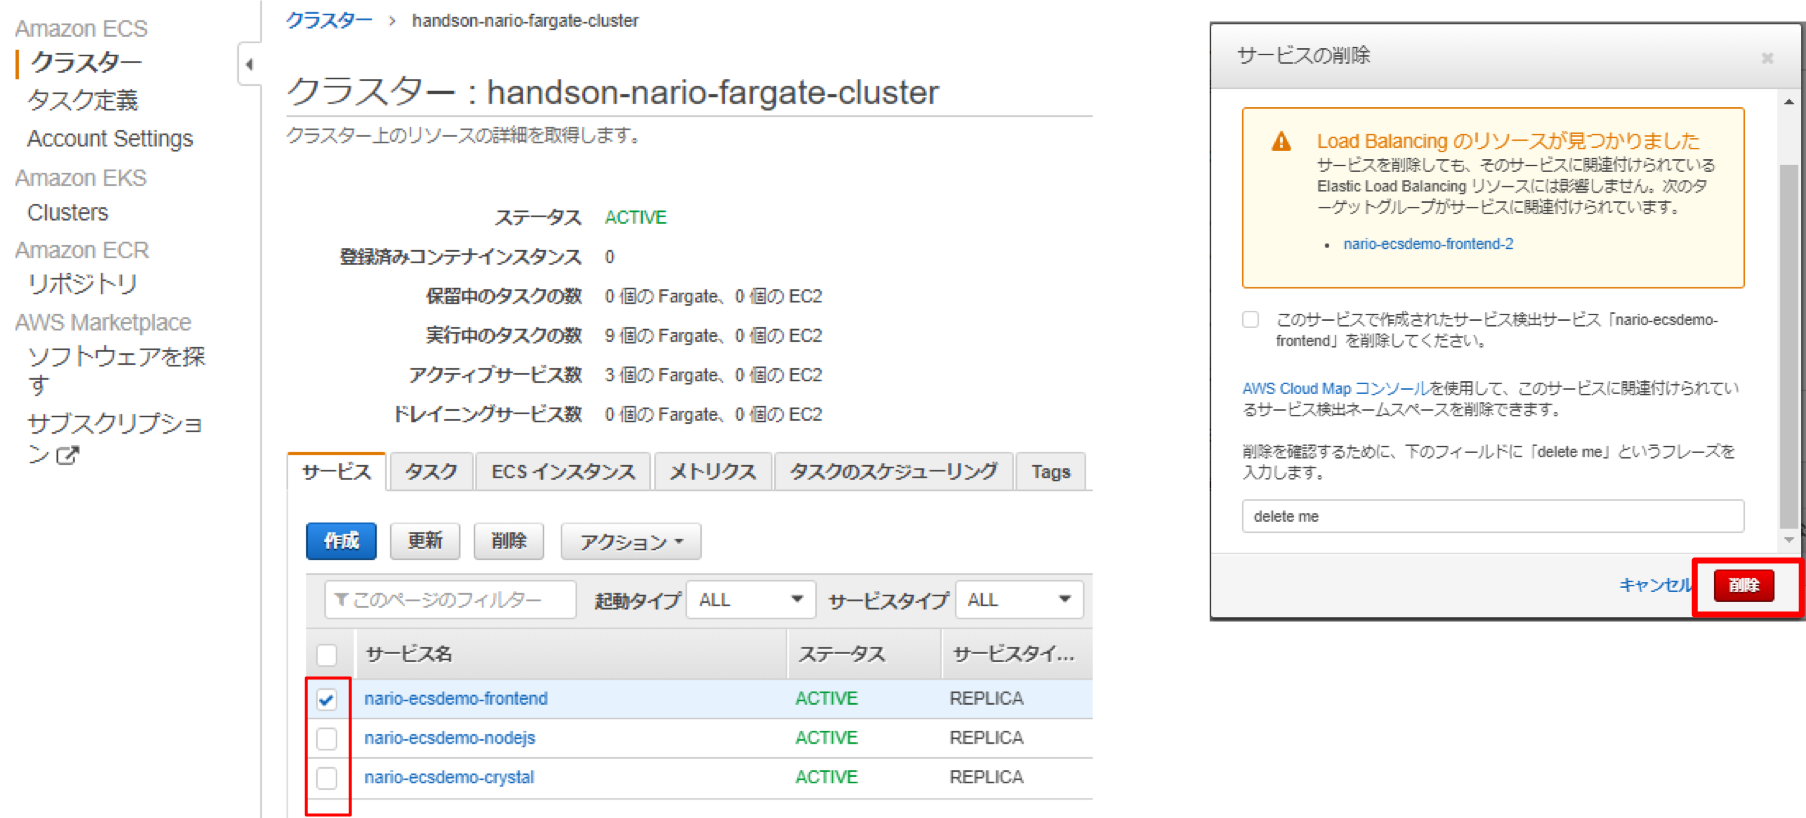Click the green ACTIVE cluster status value
The image size is (1806, 818).
636,217
